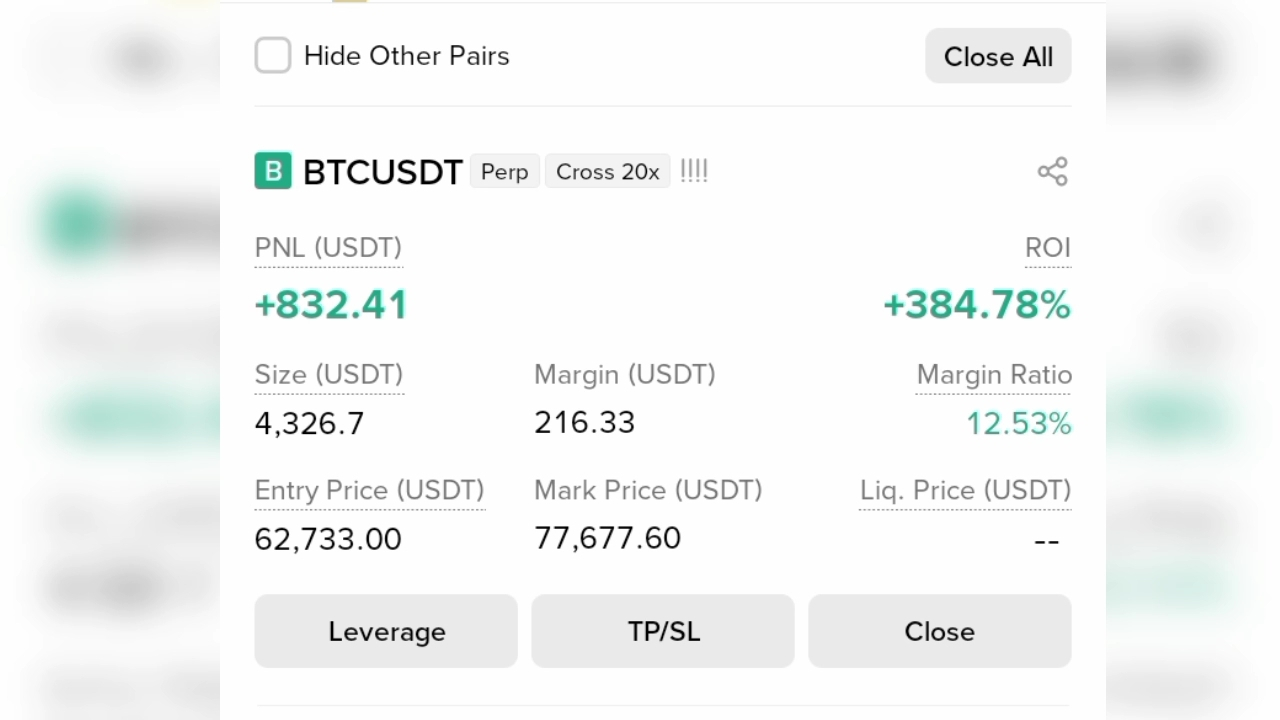Tap the ADL indicator bars icon
Viewport: 1280px width, 720px height.
tap(694, 171)
